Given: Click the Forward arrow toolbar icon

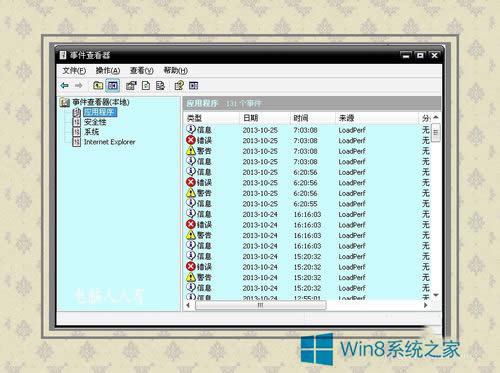Looking at the screenshot, I should (x=79, y=86).
